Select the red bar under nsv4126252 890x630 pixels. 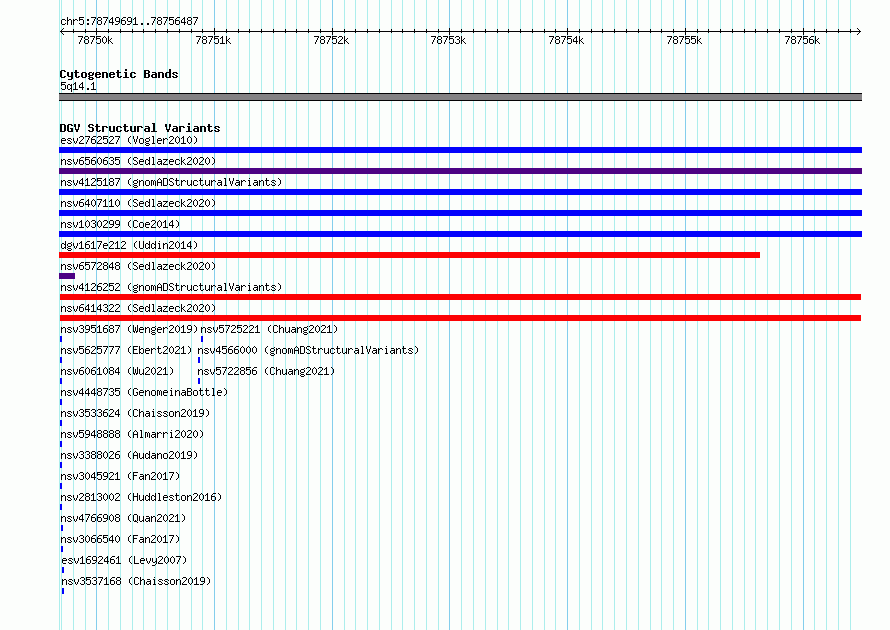pyautogui.click(x=460, y=297)
